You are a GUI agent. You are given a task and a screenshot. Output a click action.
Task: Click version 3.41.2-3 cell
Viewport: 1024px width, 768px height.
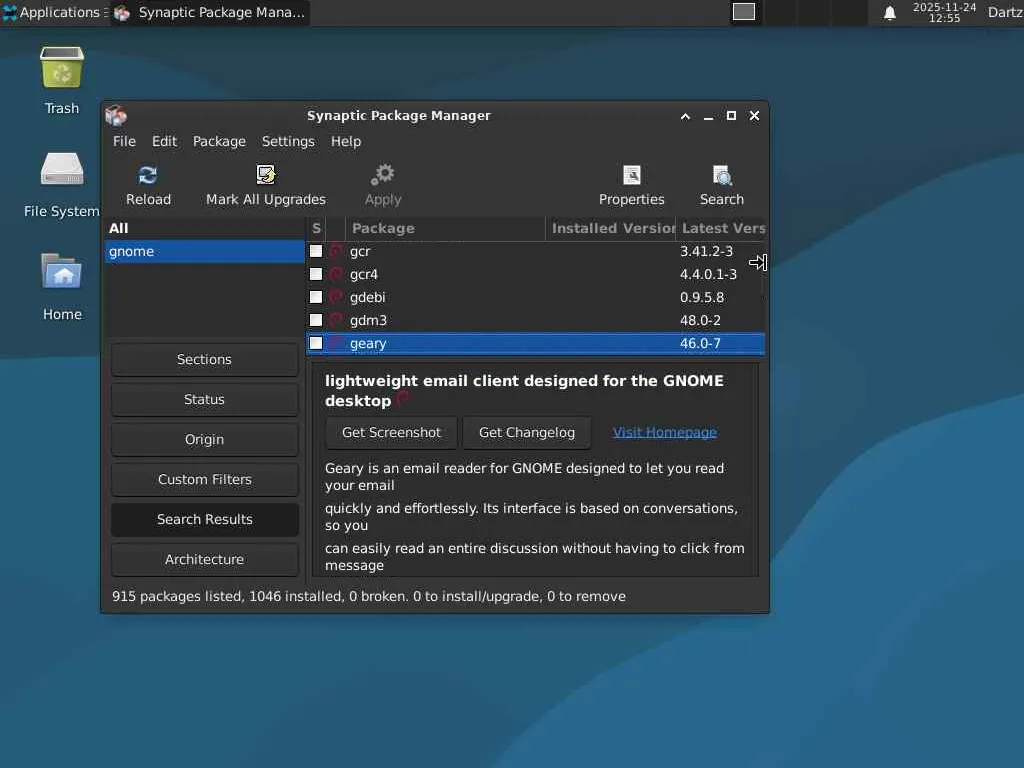[706, 251]
